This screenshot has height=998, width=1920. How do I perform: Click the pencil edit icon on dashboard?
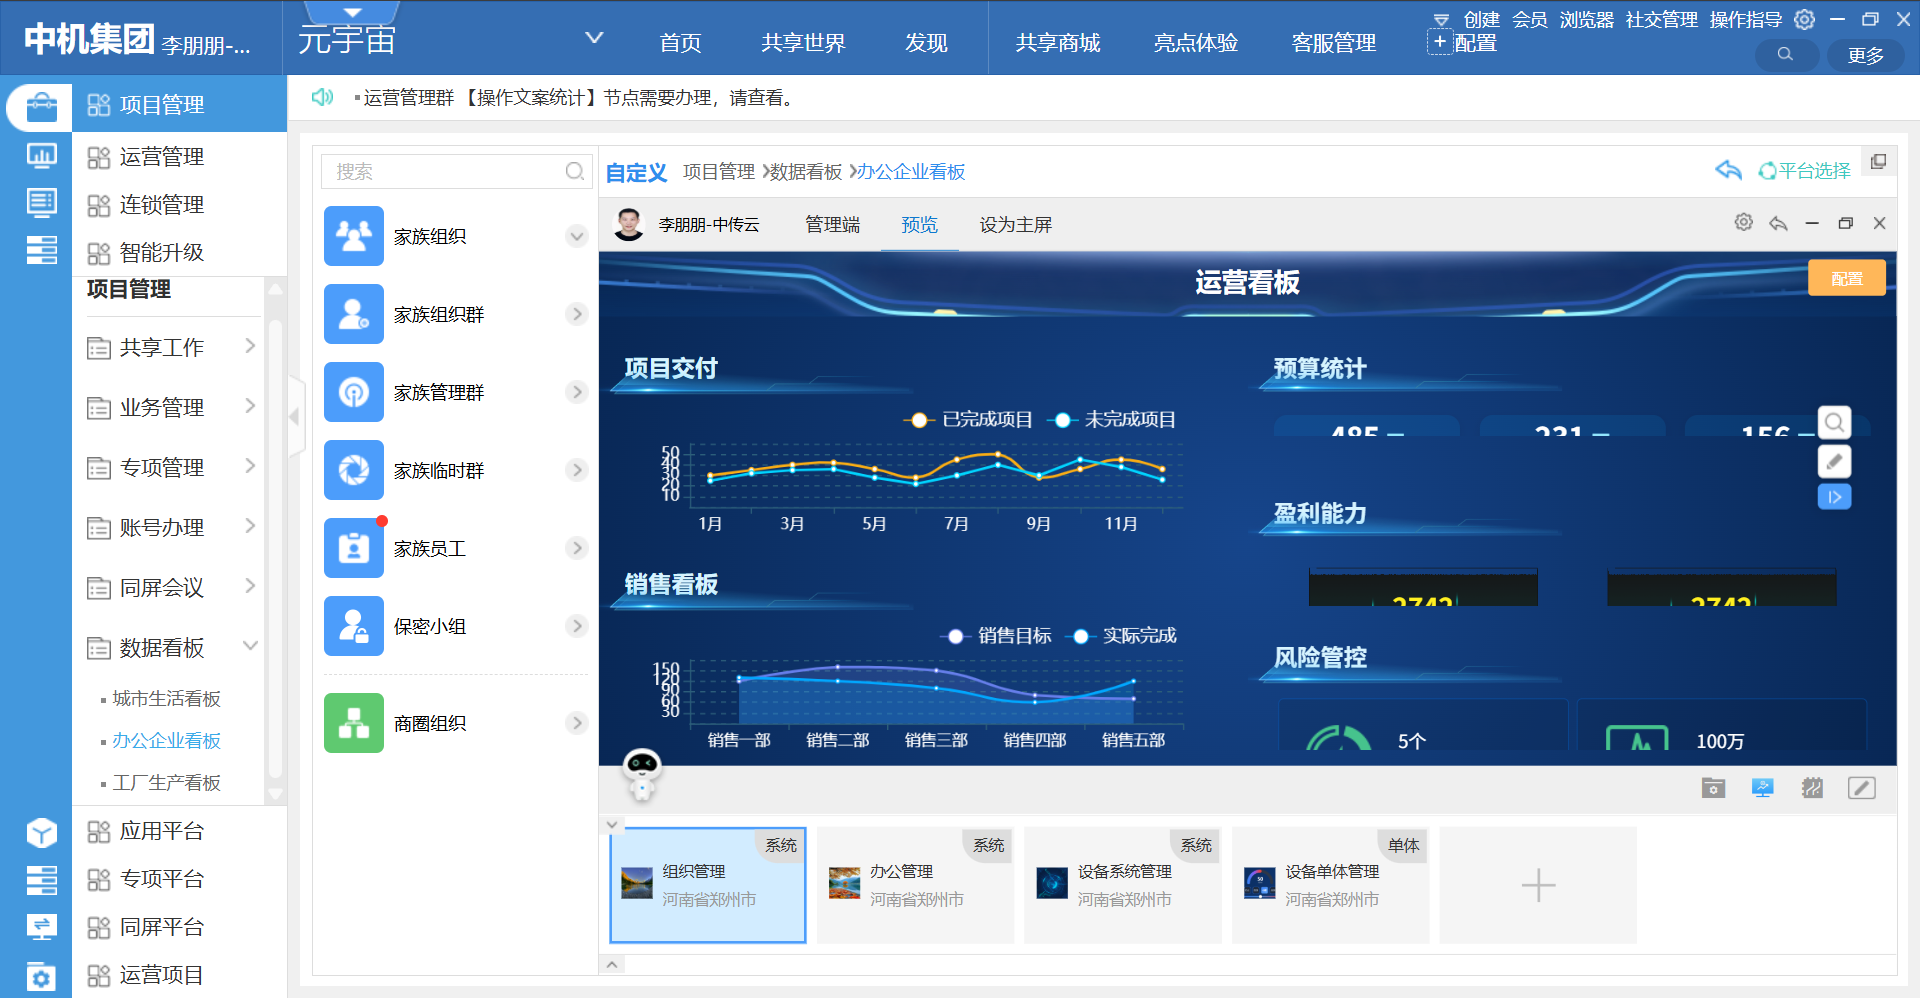(x=1833, y=461)
